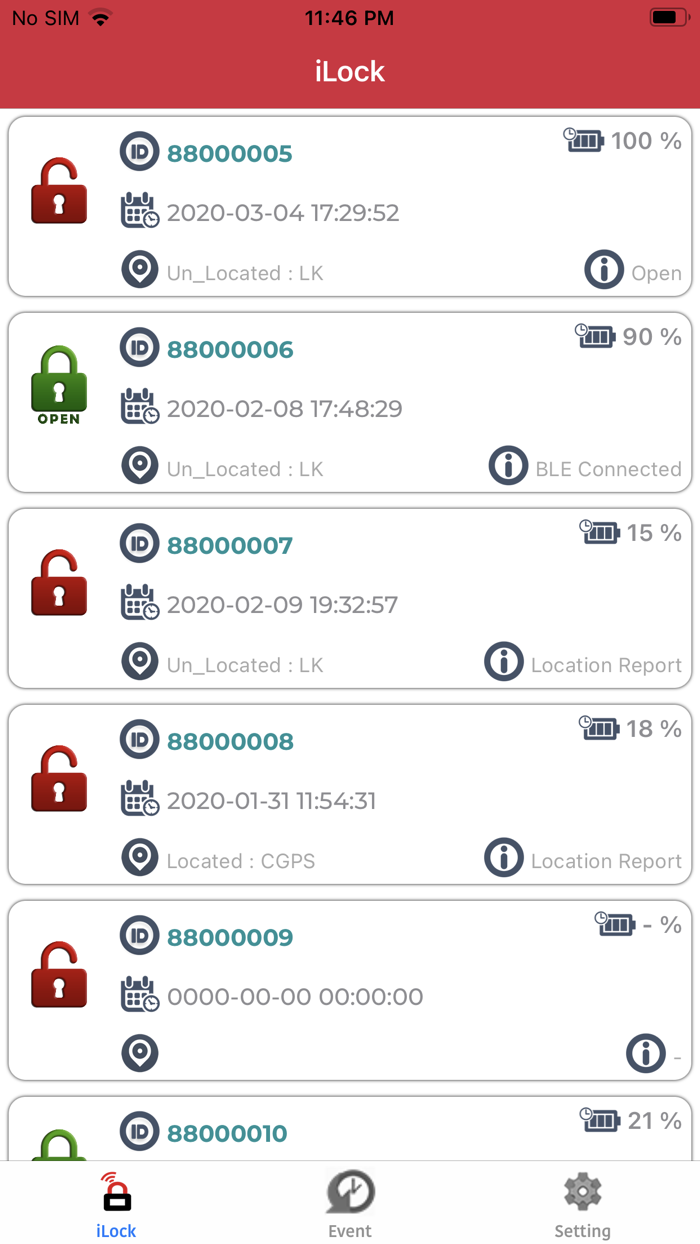This screenshot has width=700, height=1244.
Task: Tap the location pin icon showing Located : CGPS
Action: [139, 857]
